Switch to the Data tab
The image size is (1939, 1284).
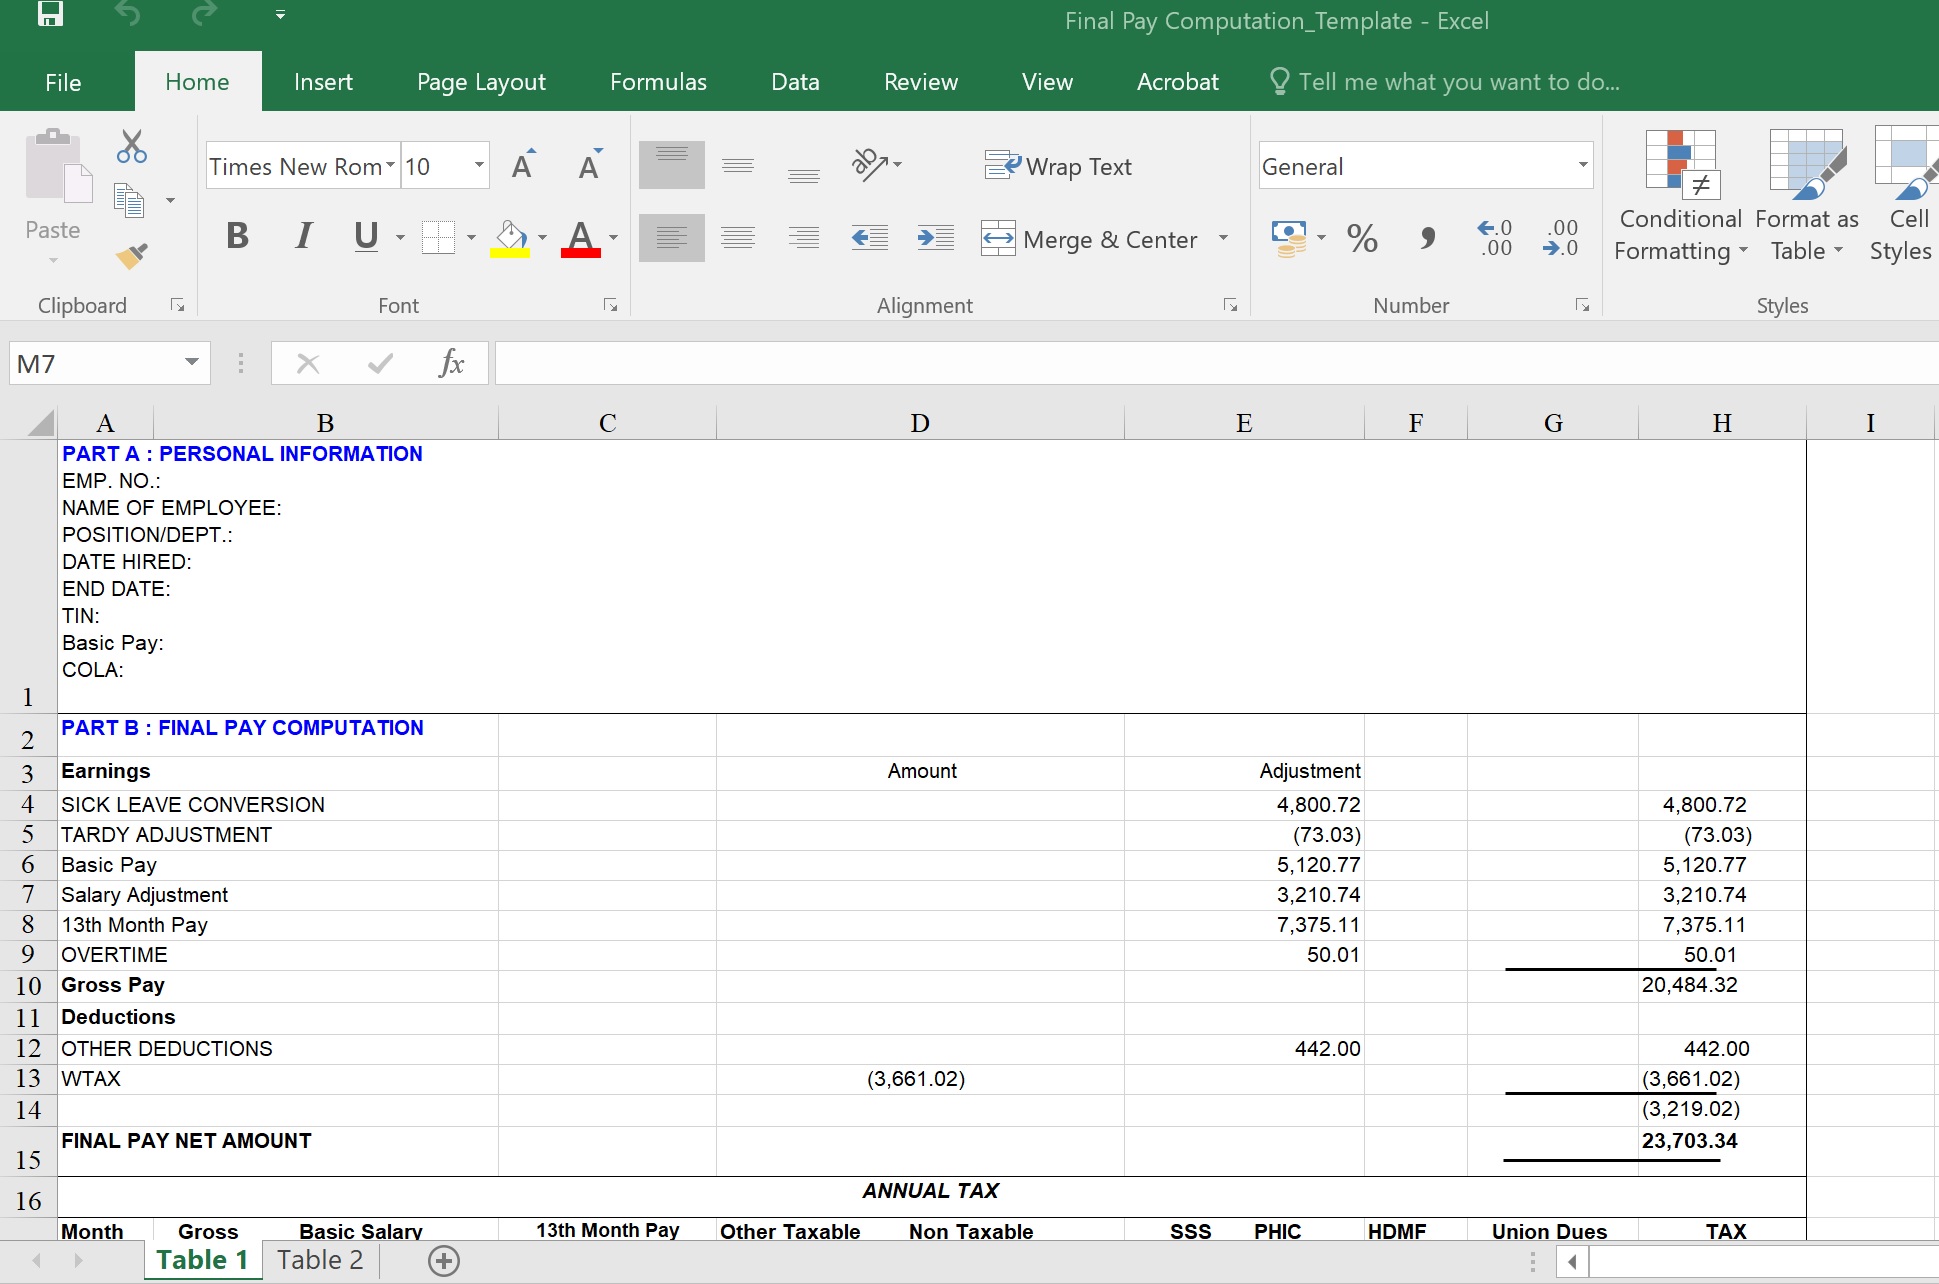coord(795,82)
